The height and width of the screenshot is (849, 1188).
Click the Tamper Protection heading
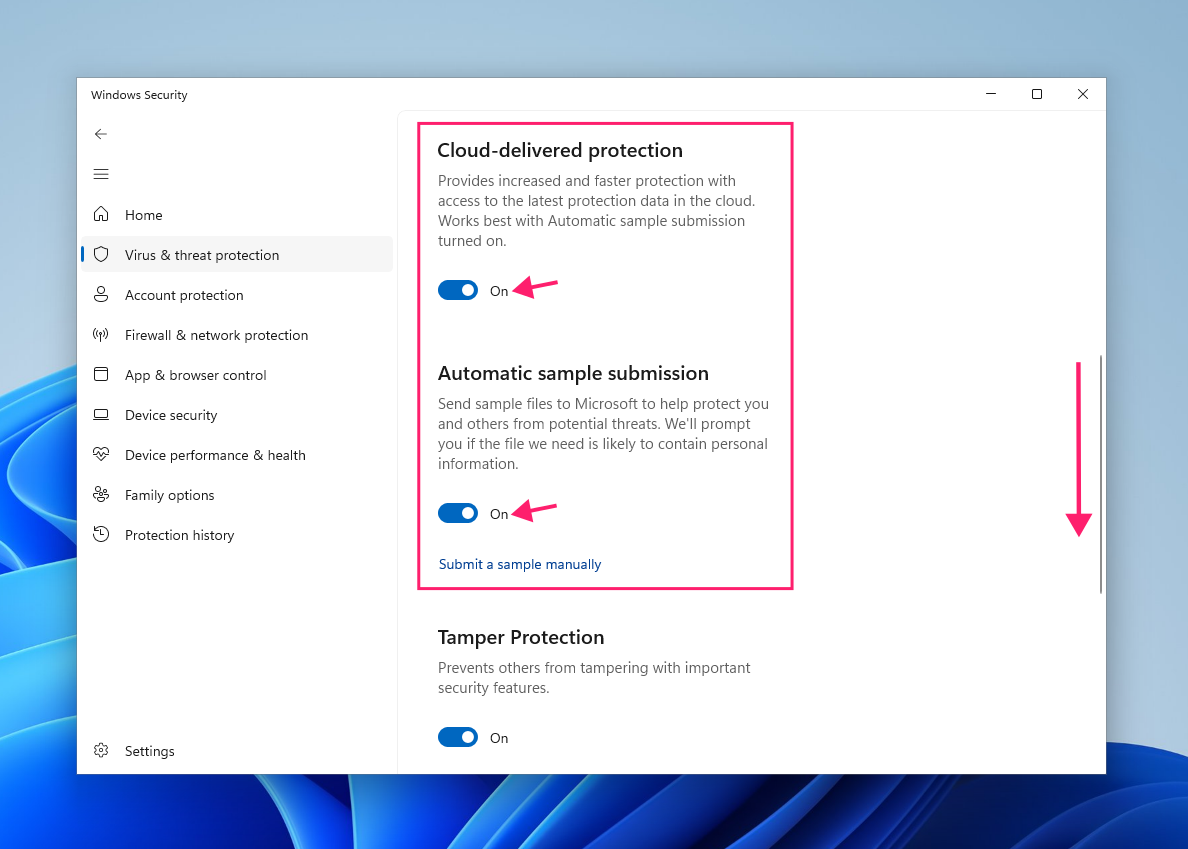click(x=521, y=637)
